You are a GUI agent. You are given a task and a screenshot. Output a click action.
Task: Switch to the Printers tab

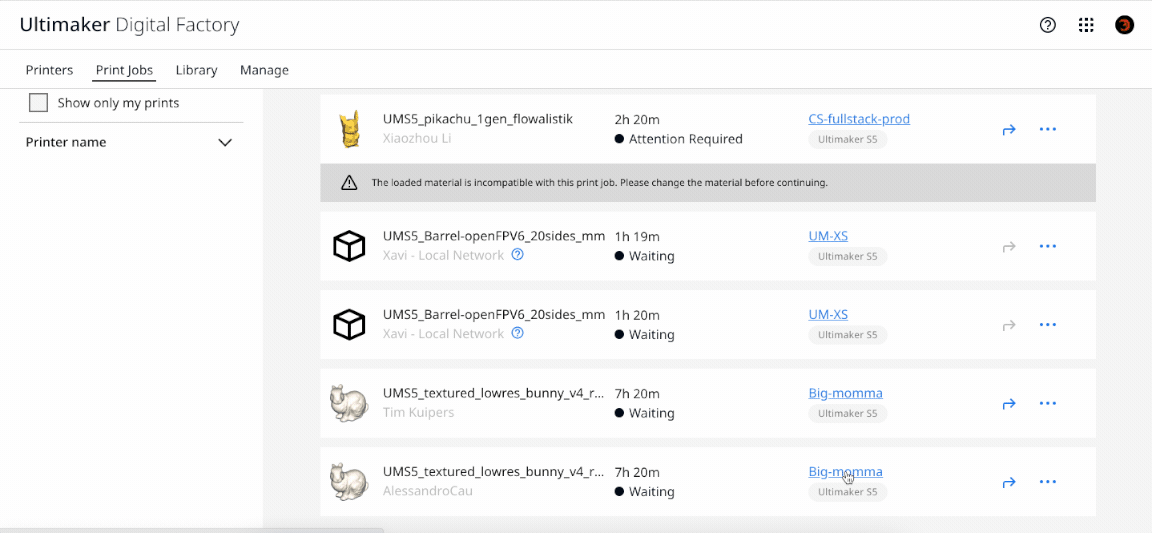49,70
